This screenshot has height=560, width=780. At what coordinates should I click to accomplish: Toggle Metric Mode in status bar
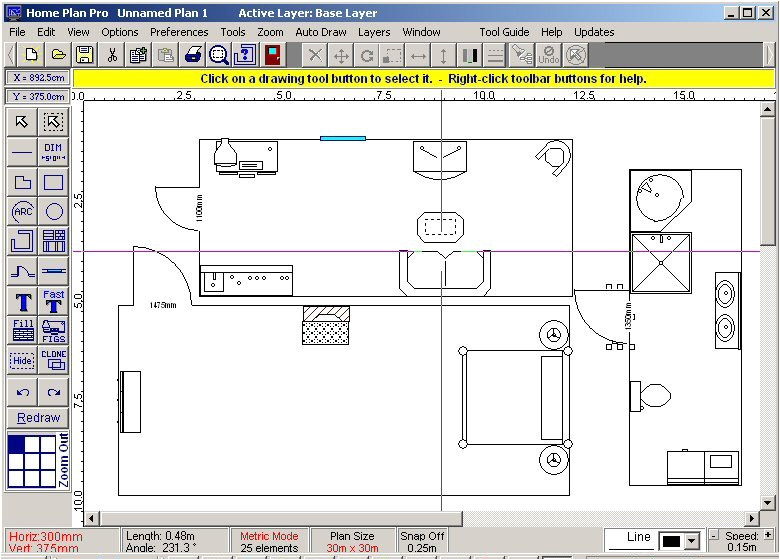tap(269, 541)
